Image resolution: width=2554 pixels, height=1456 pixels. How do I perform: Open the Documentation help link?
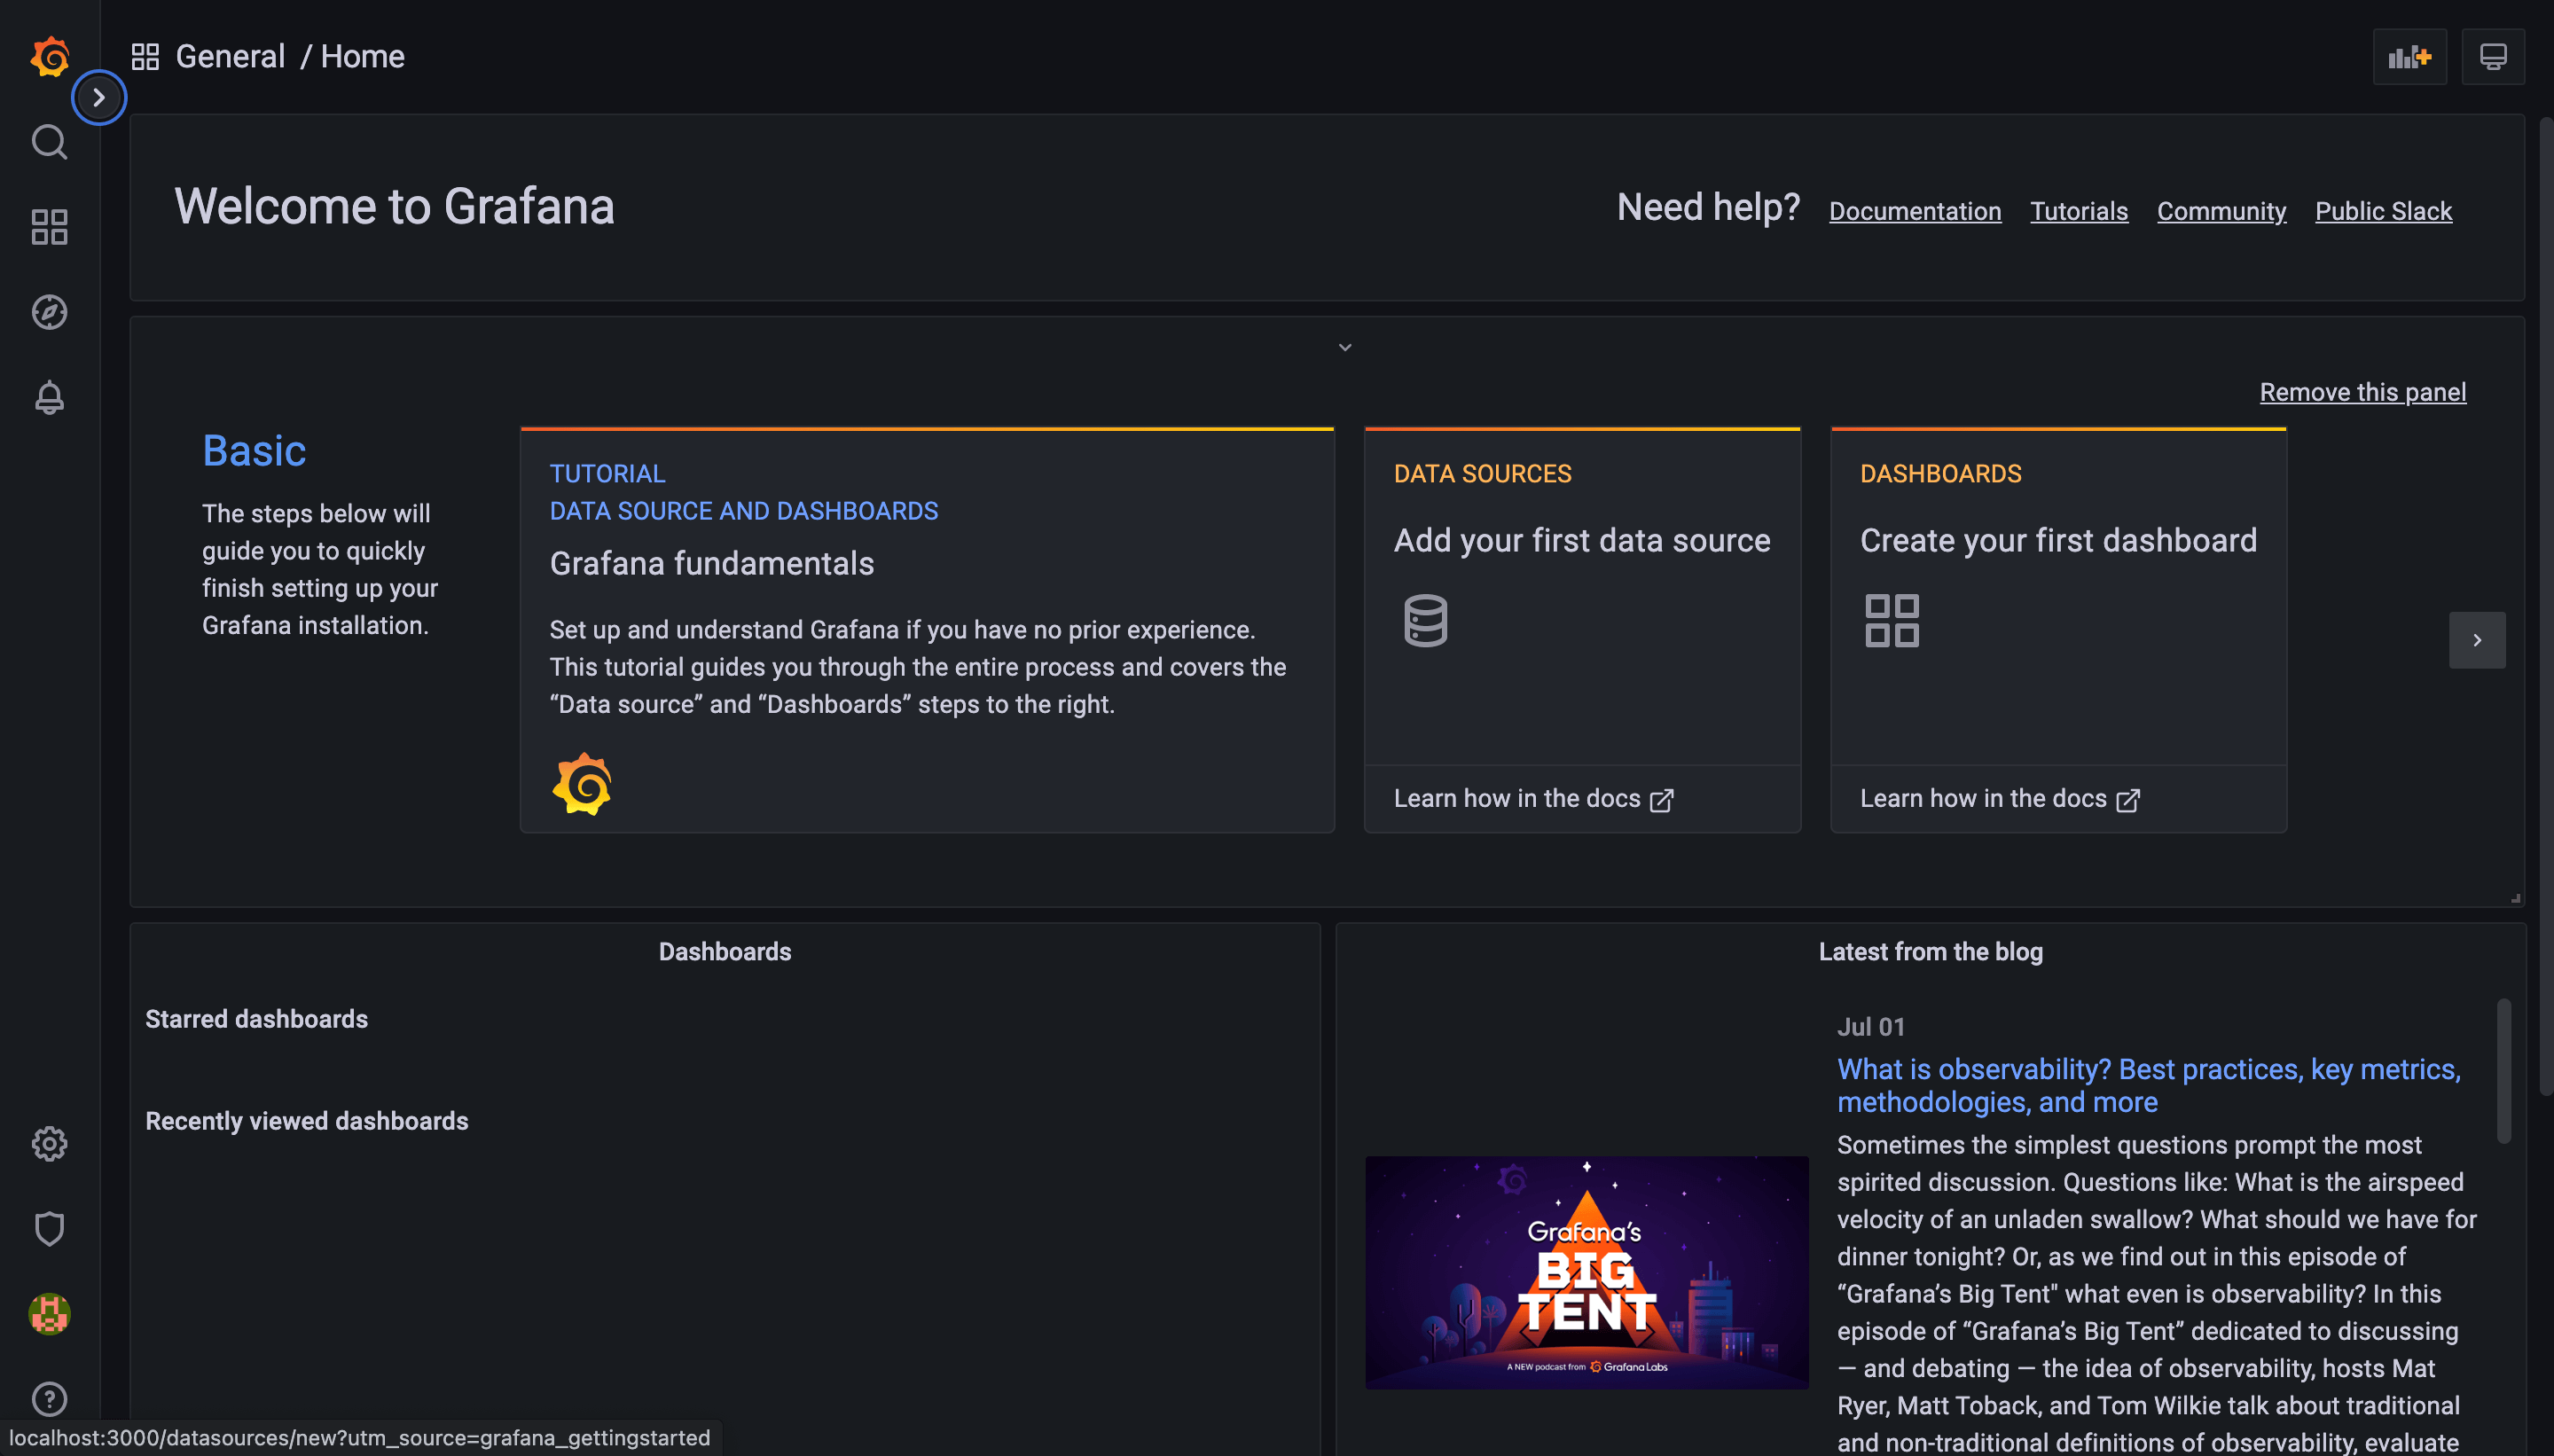[1914, 211]
